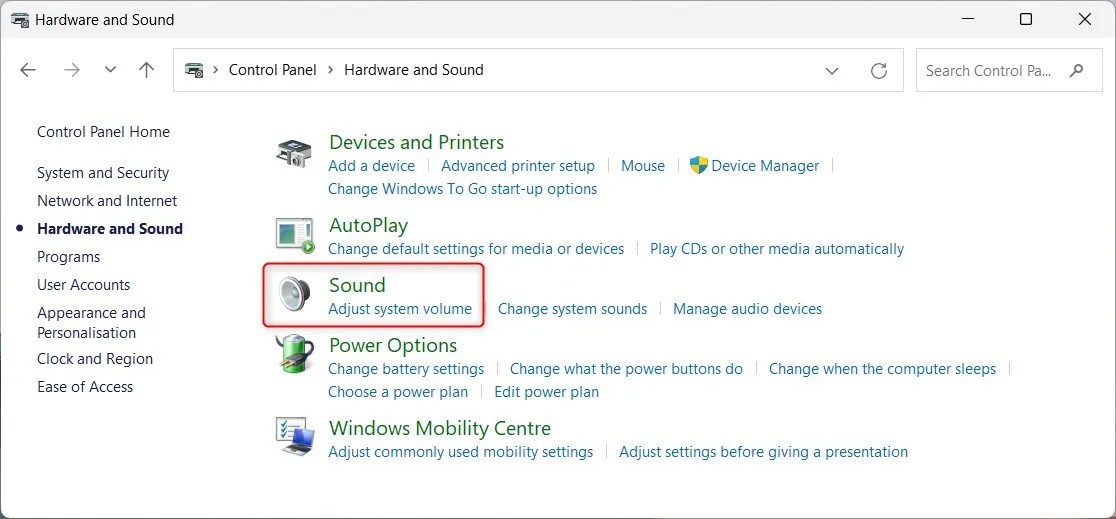Open Control Panel Home
Viewport: 1116px width, 519px height.
103,132
